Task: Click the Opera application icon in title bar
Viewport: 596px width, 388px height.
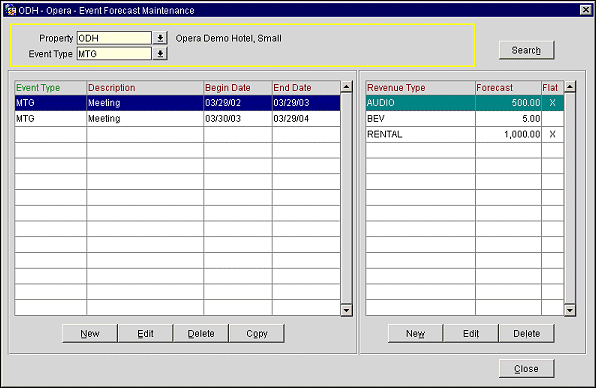Action: point(10,10)
